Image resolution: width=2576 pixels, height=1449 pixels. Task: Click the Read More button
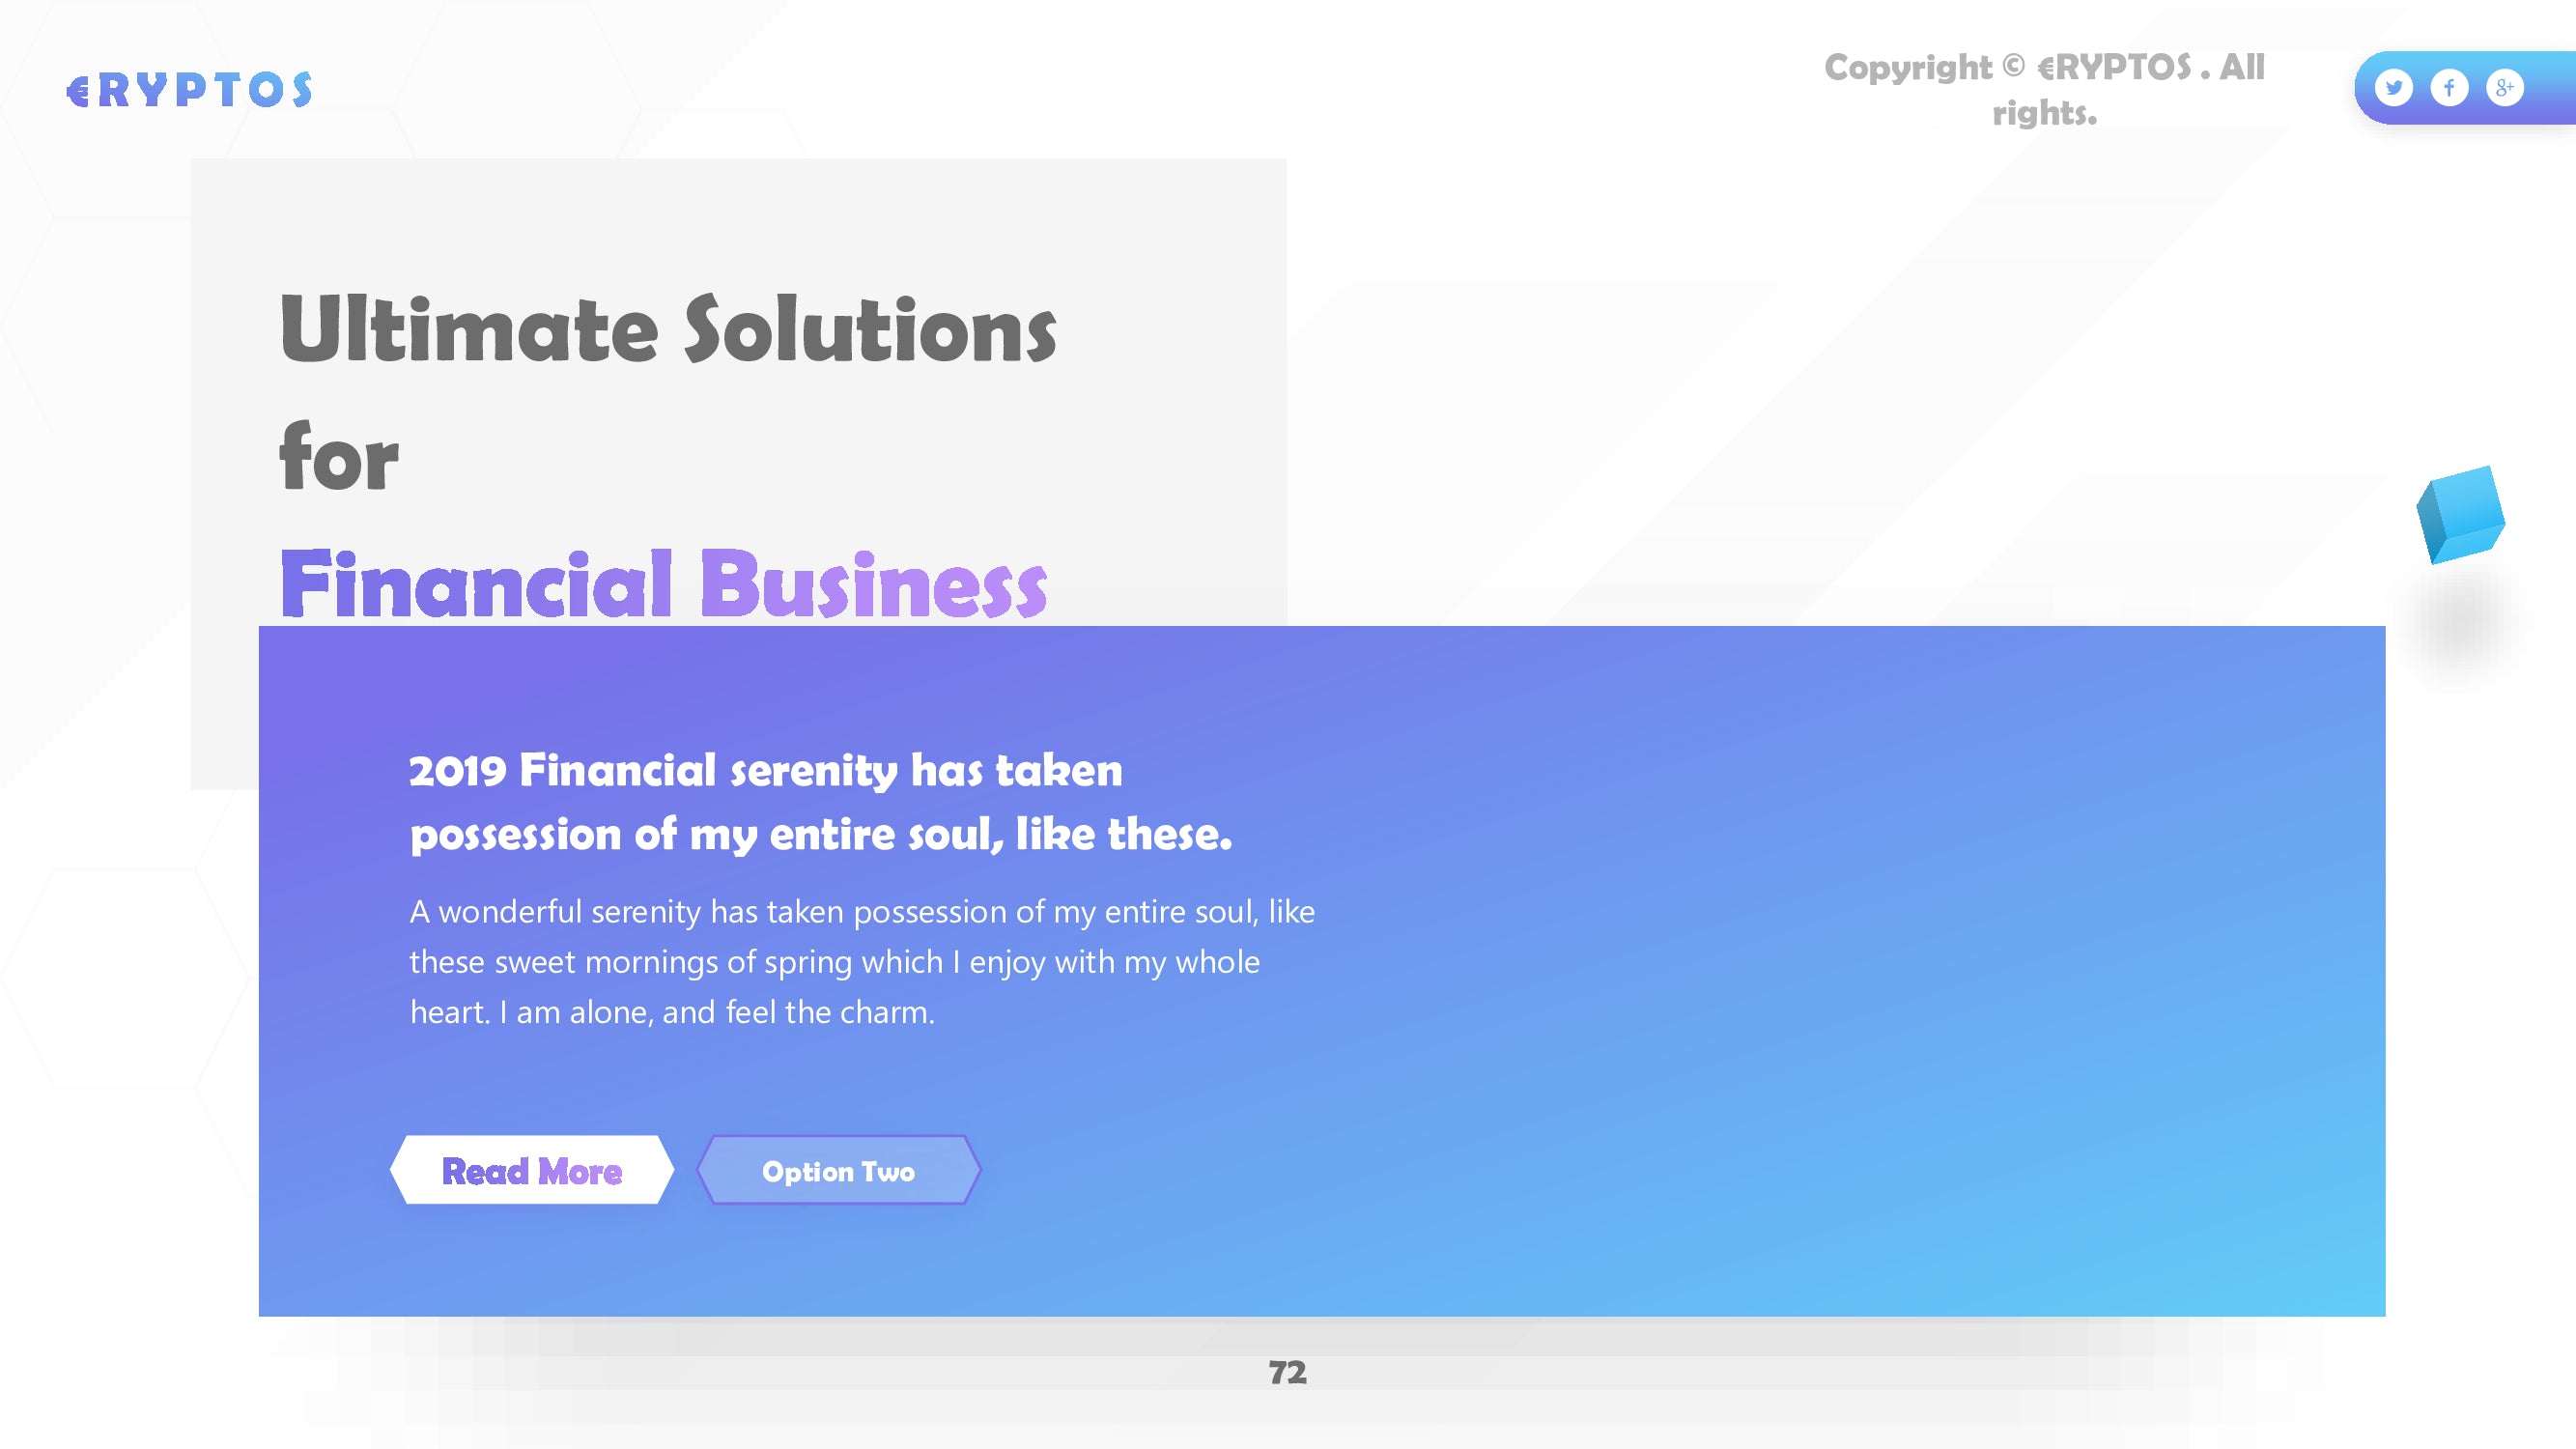(531, 1170)
